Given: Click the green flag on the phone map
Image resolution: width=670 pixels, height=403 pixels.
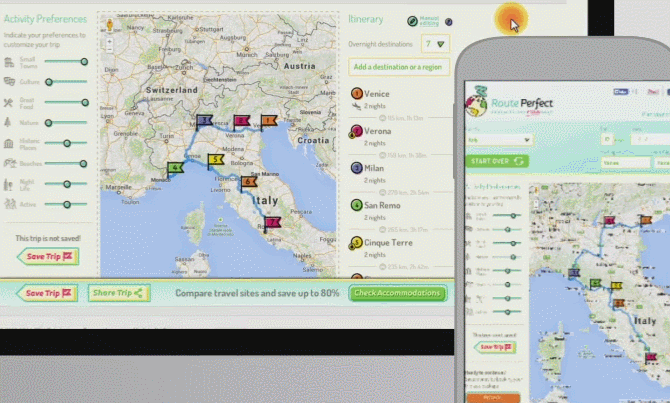Looking at the screenshot, I should click(x=595, y=284).
